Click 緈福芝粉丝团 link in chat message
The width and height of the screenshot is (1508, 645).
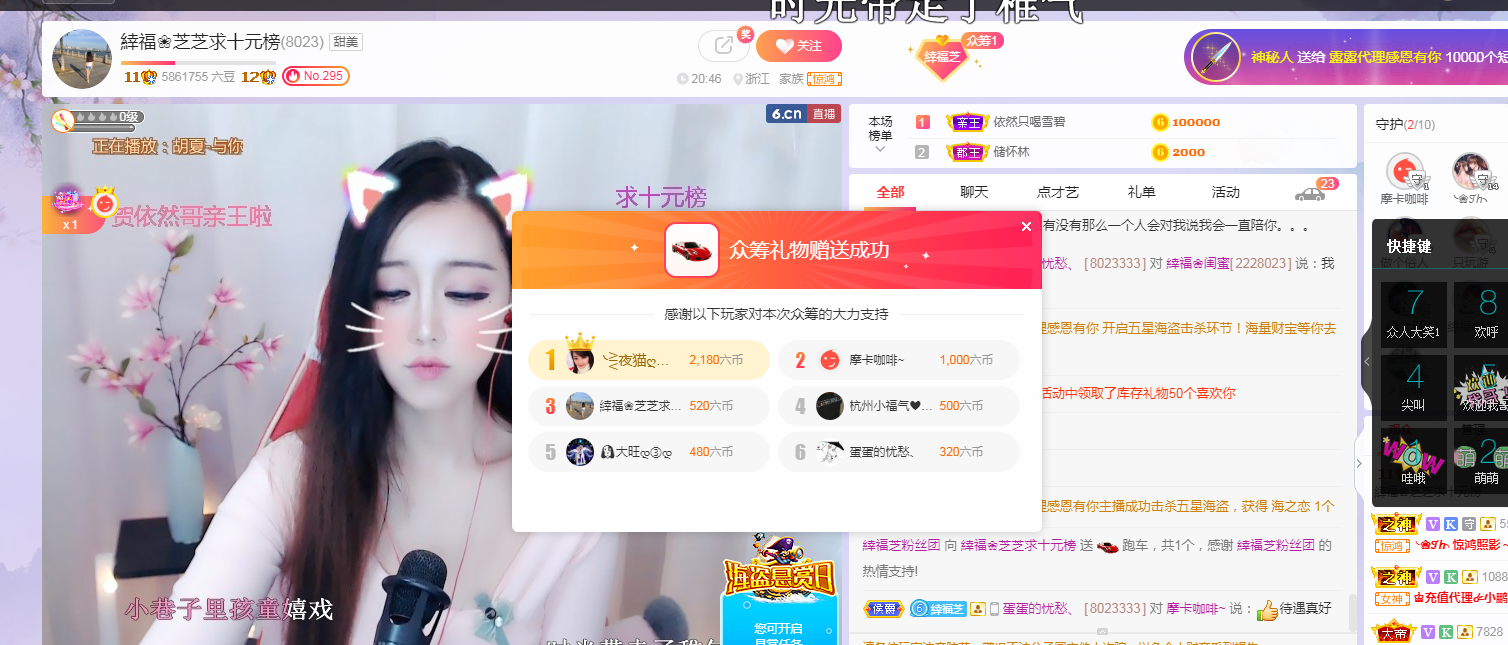coord(901,545)
